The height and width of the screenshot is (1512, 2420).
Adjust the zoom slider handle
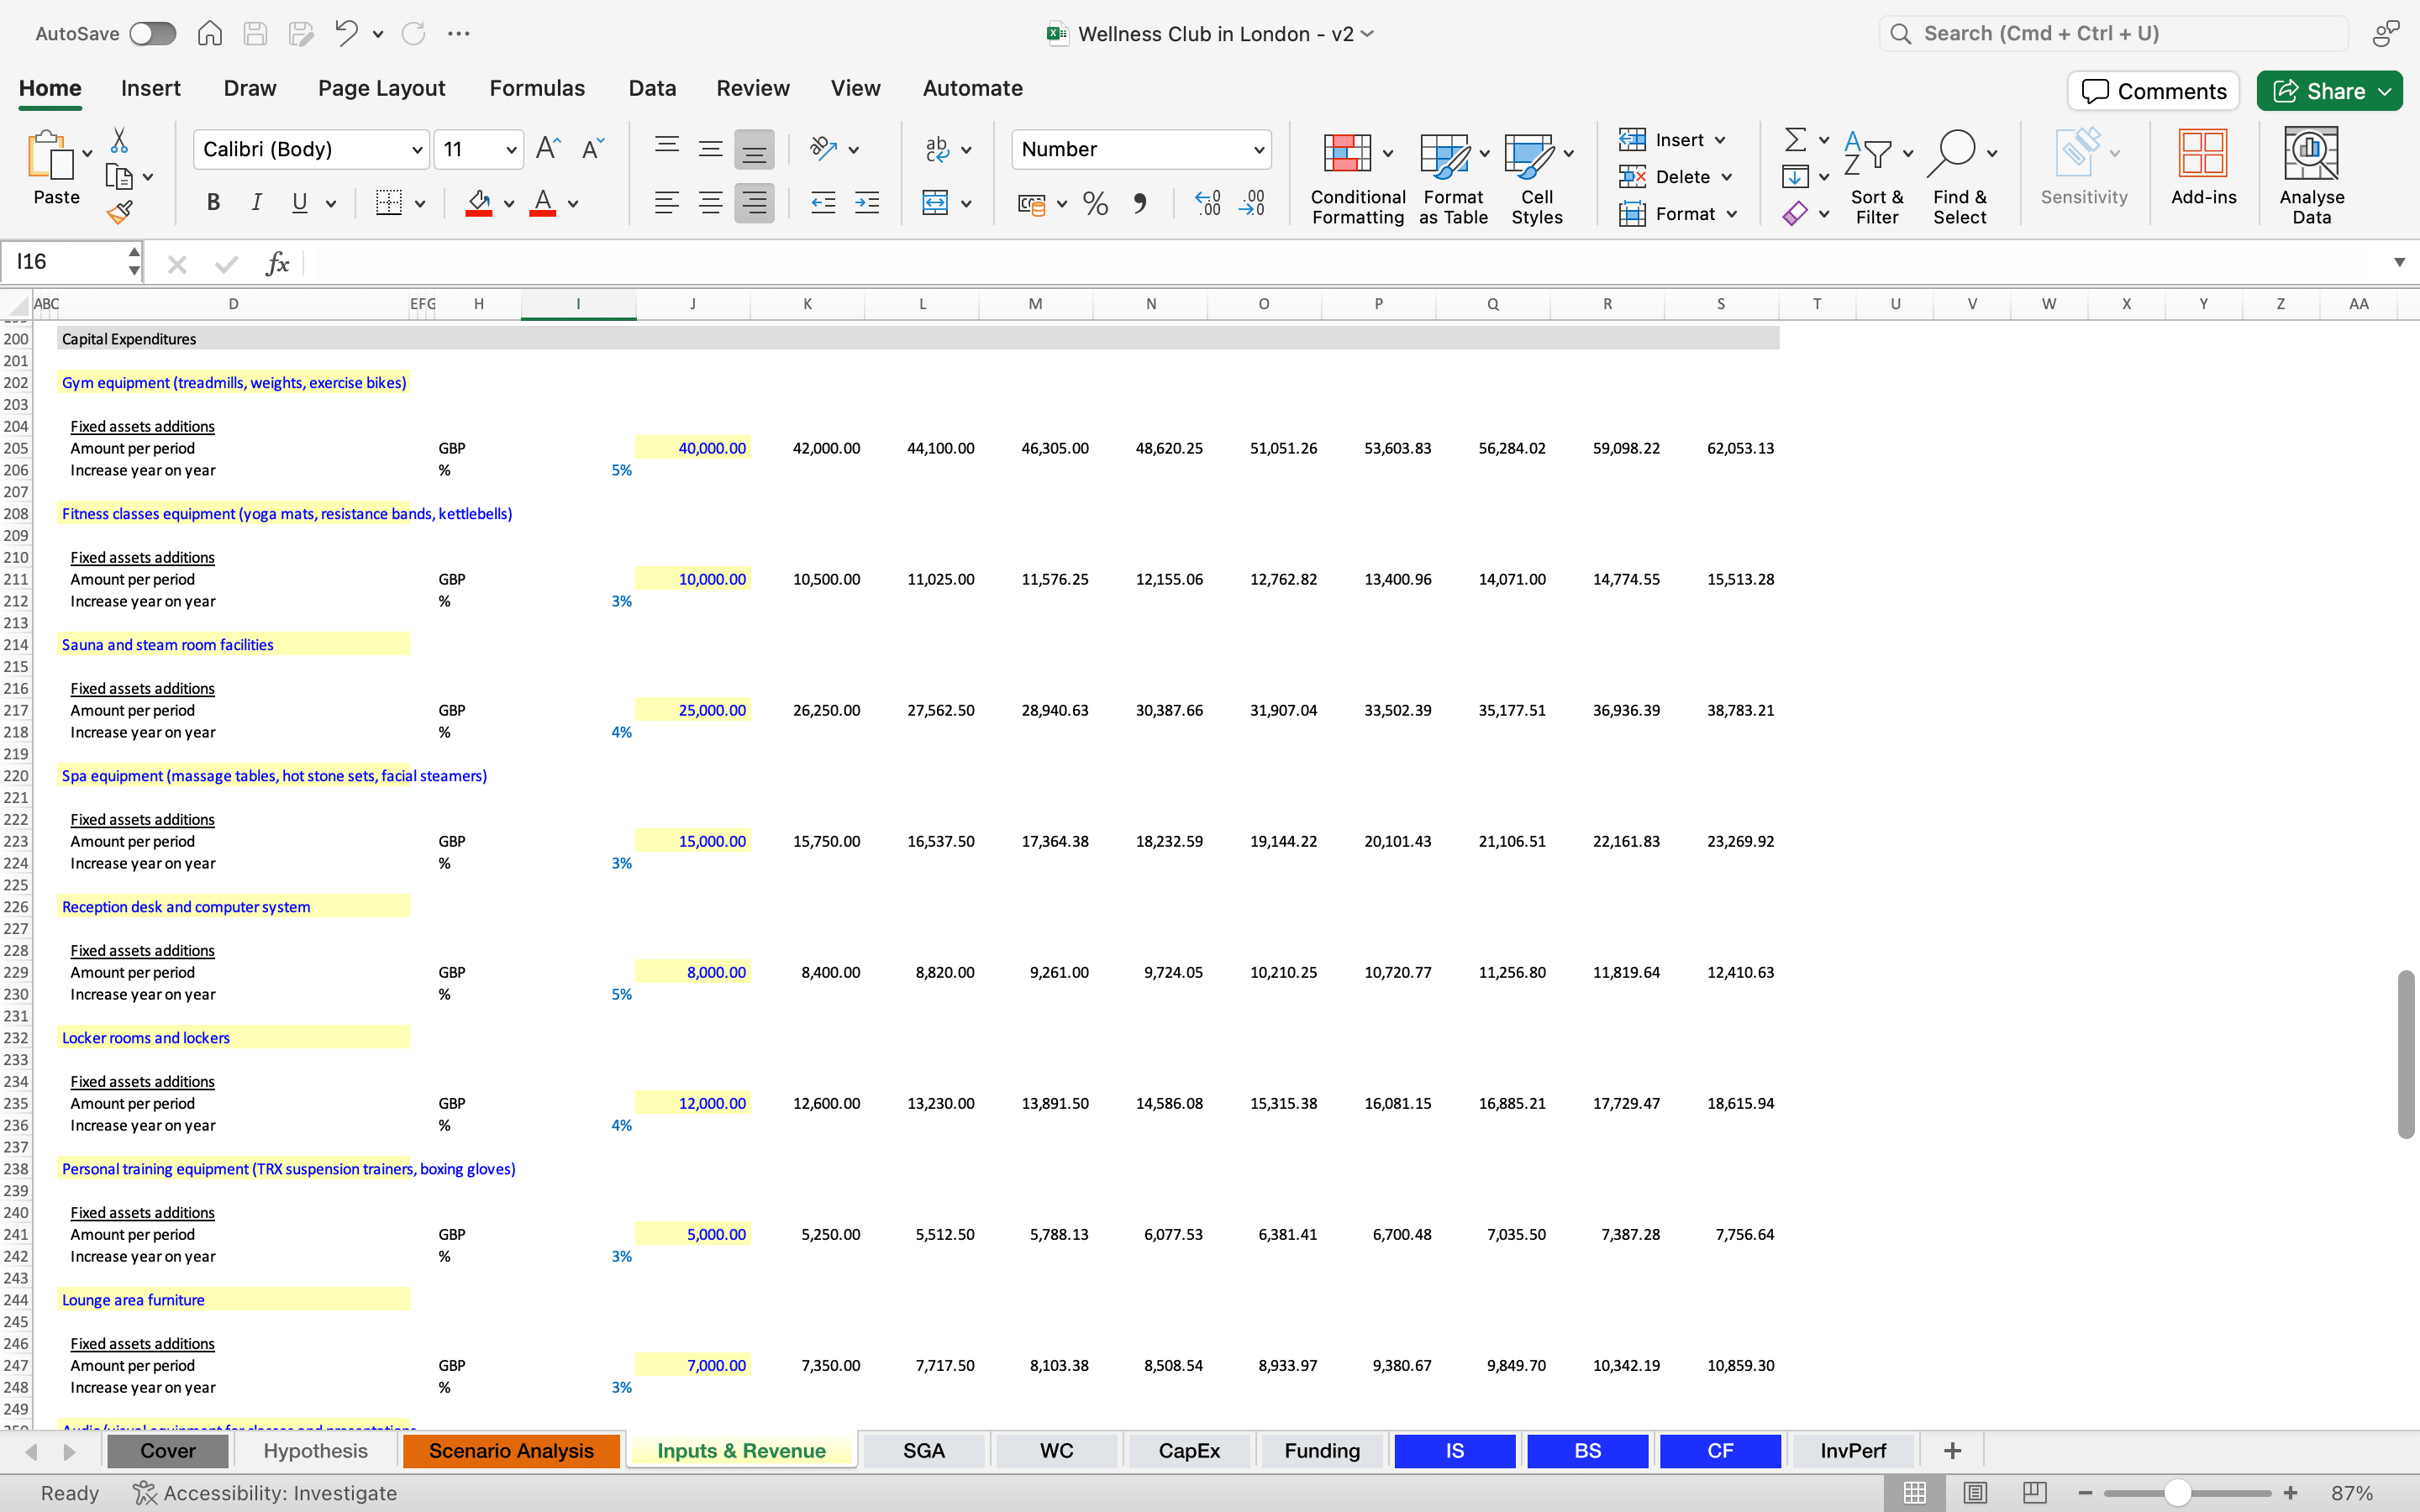2178,1493
